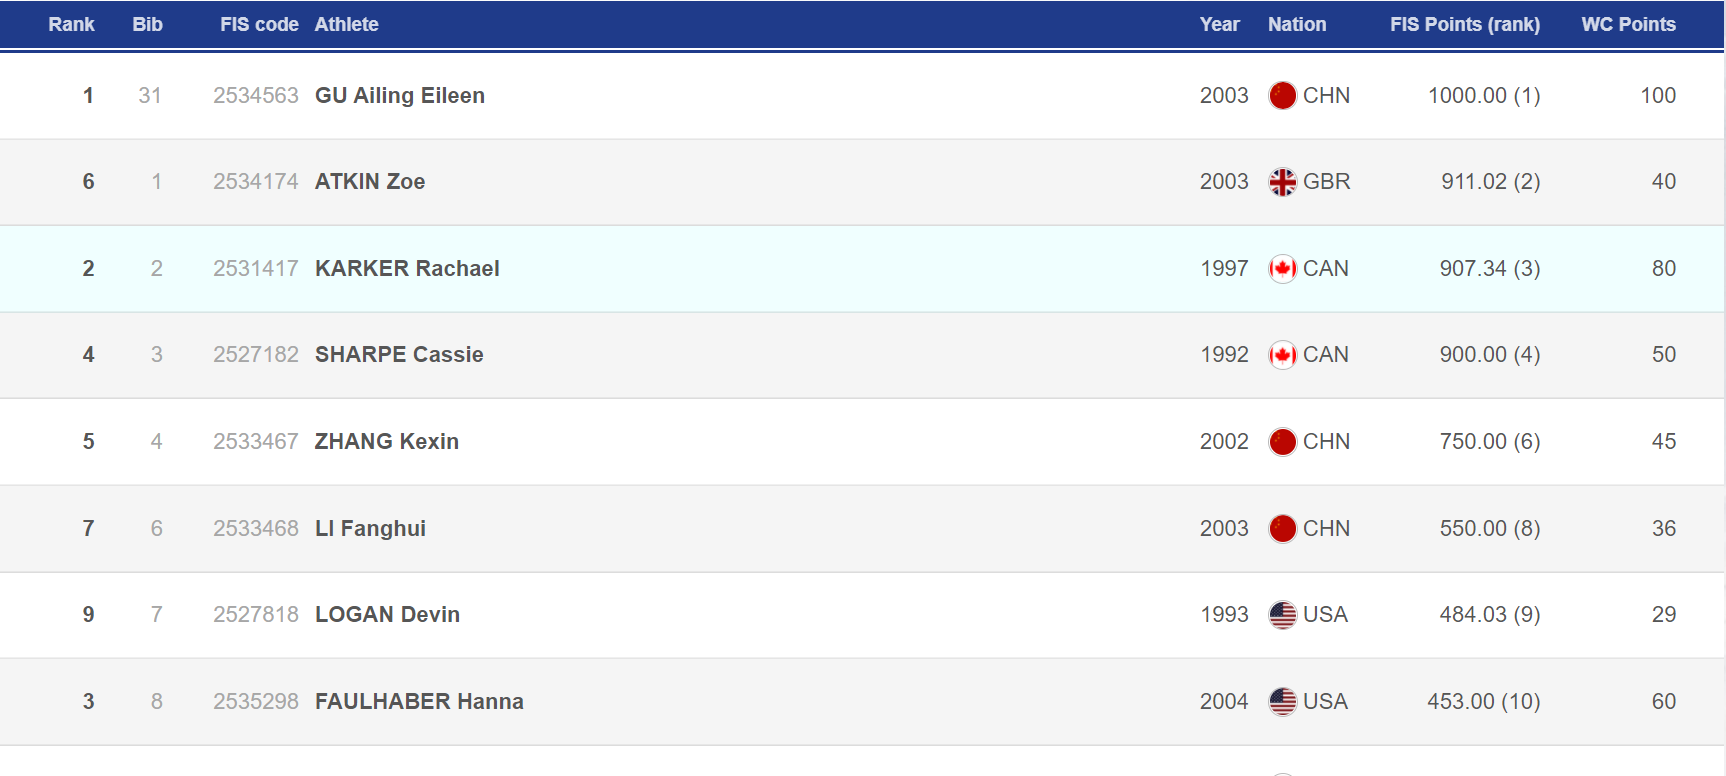Select the FAULHABER Hanna result row

(862, 702)
